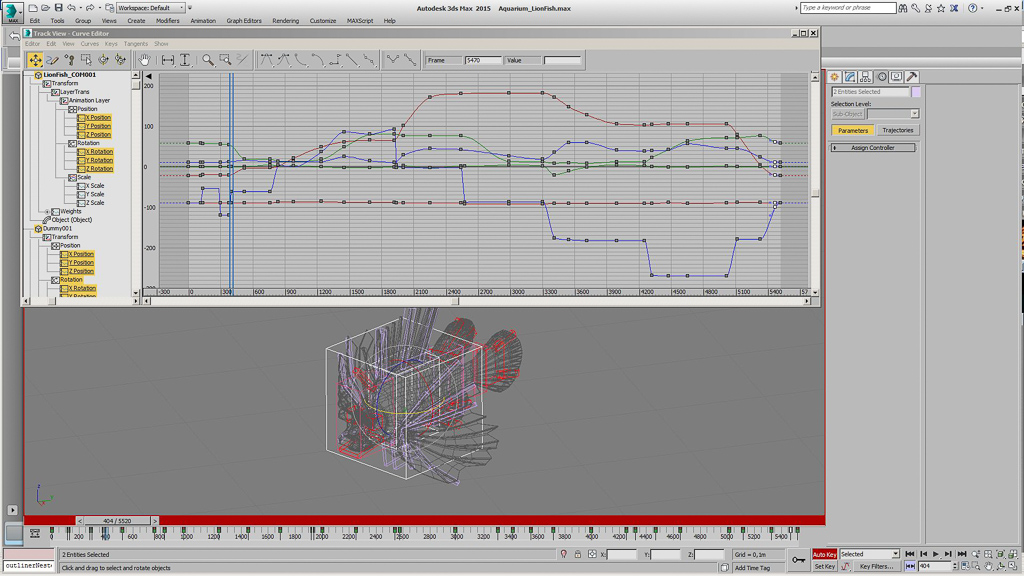
Task: Click the lavender object color swatch
Action: point(916,92)
